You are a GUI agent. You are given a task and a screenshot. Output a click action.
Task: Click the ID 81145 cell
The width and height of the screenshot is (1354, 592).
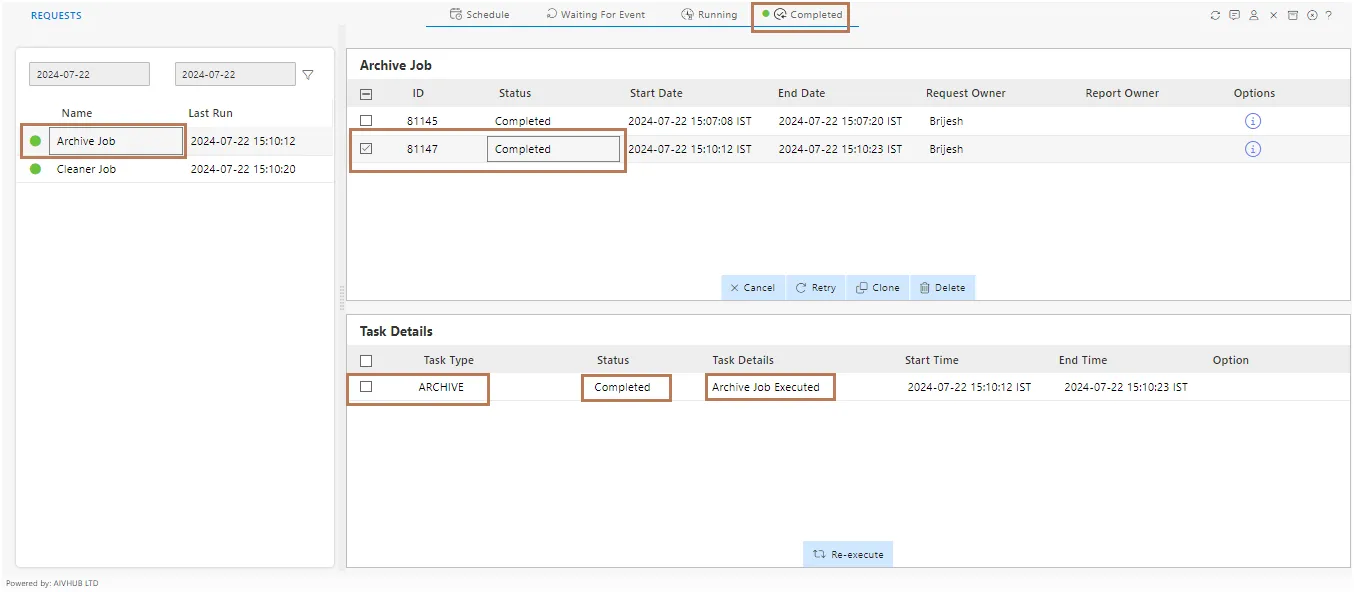[422, 121]
